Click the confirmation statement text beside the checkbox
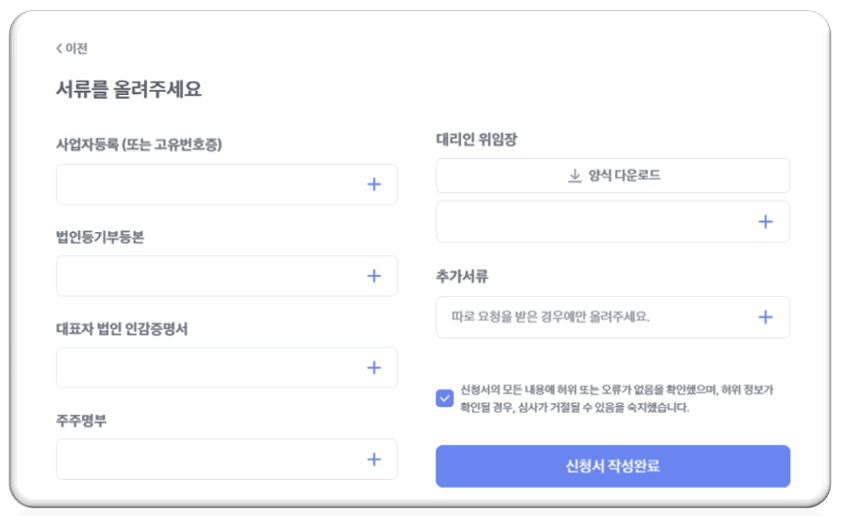The height and width of the screenshot is (516, 849). [616, 398]
